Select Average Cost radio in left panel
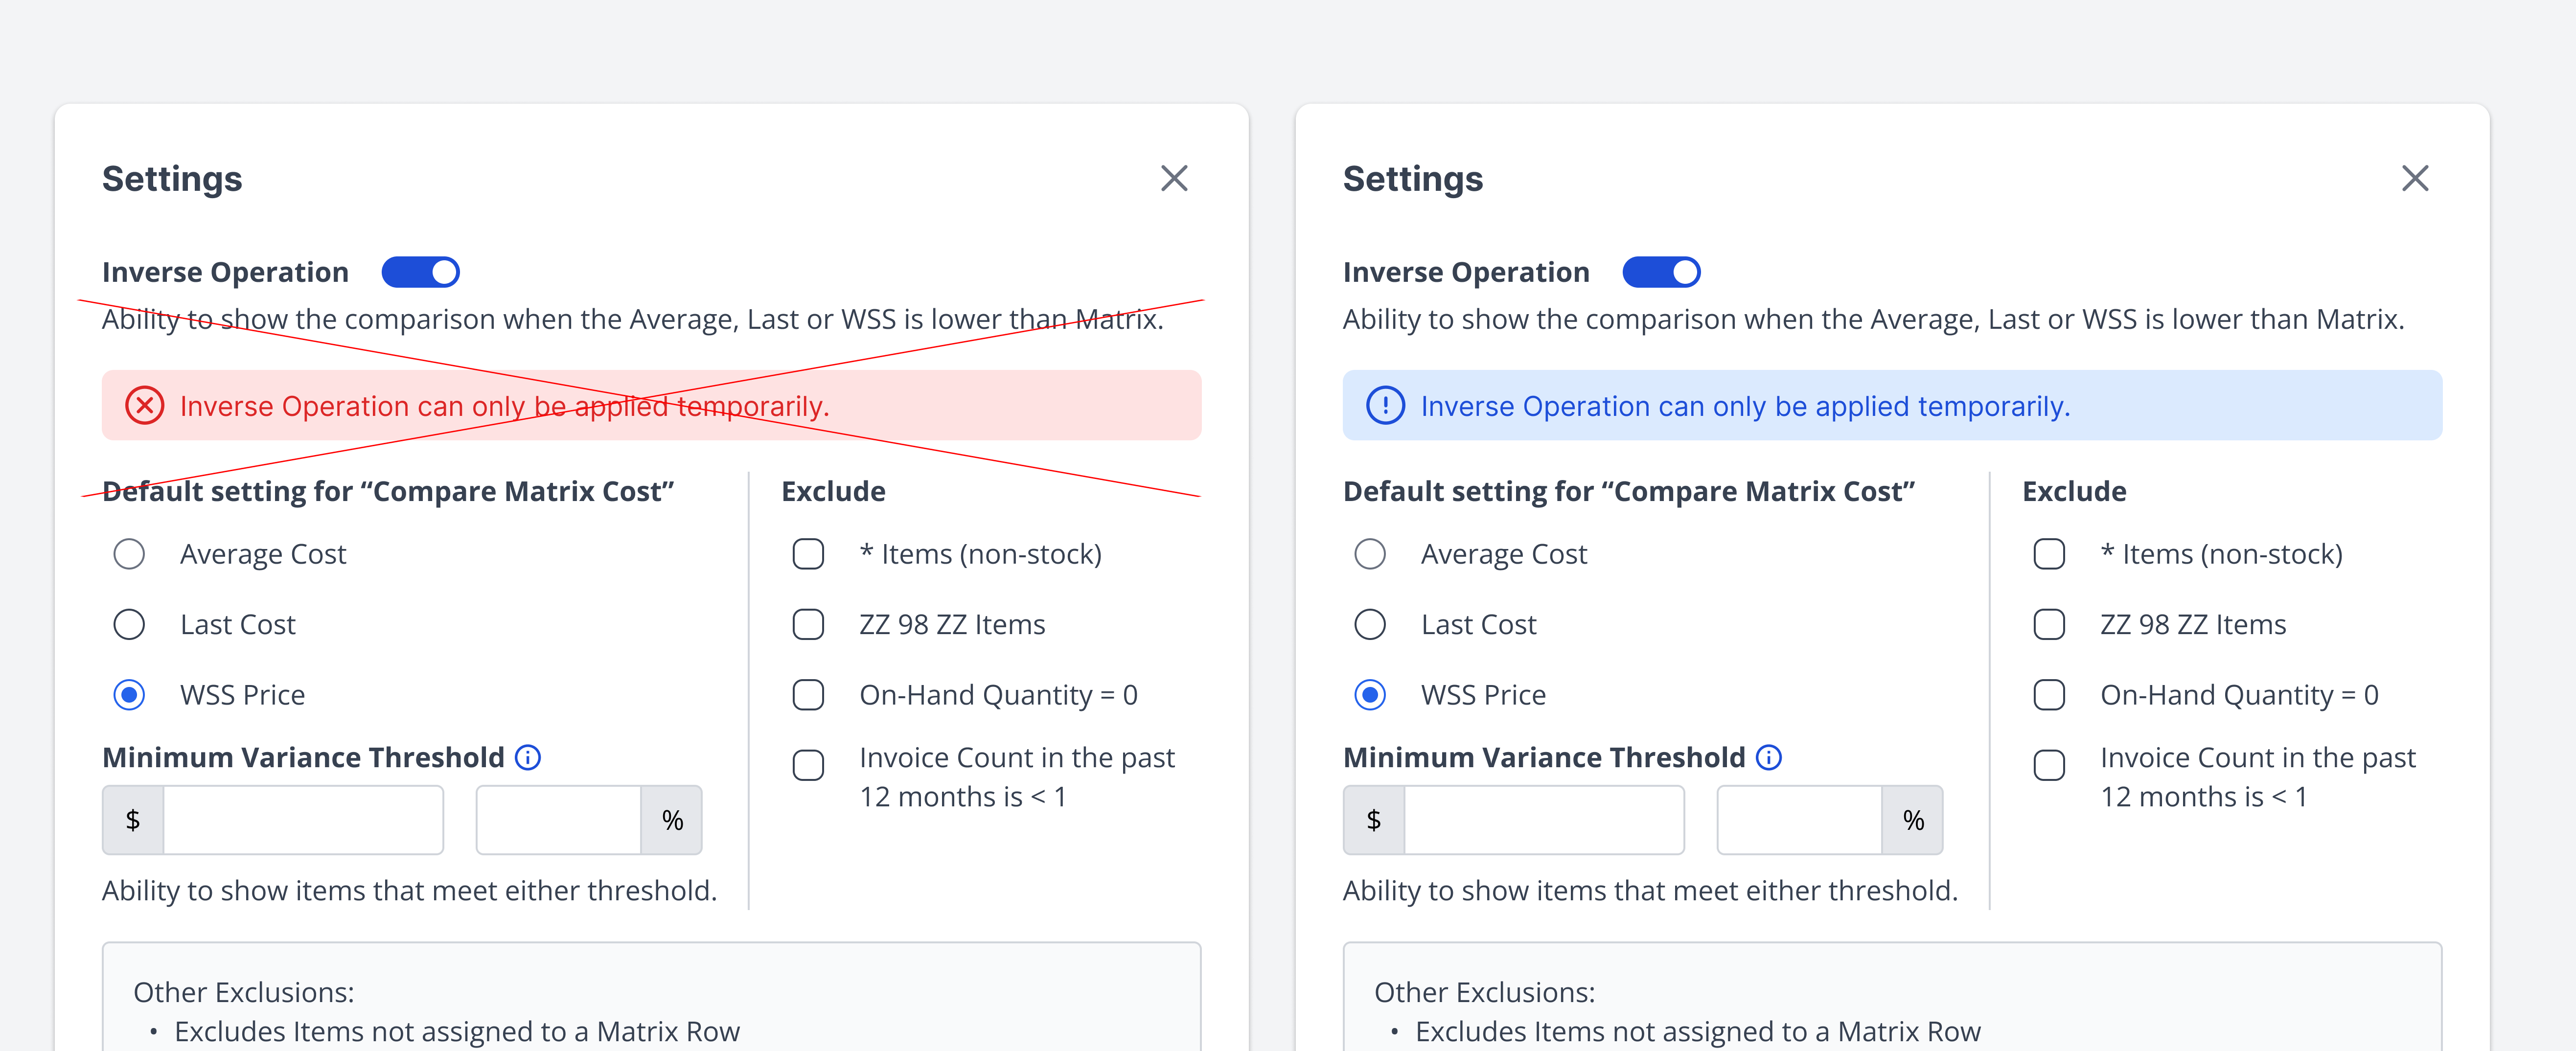Image resolution: width=2576 pixels, height=1051 pixels. tap(129, 554)
